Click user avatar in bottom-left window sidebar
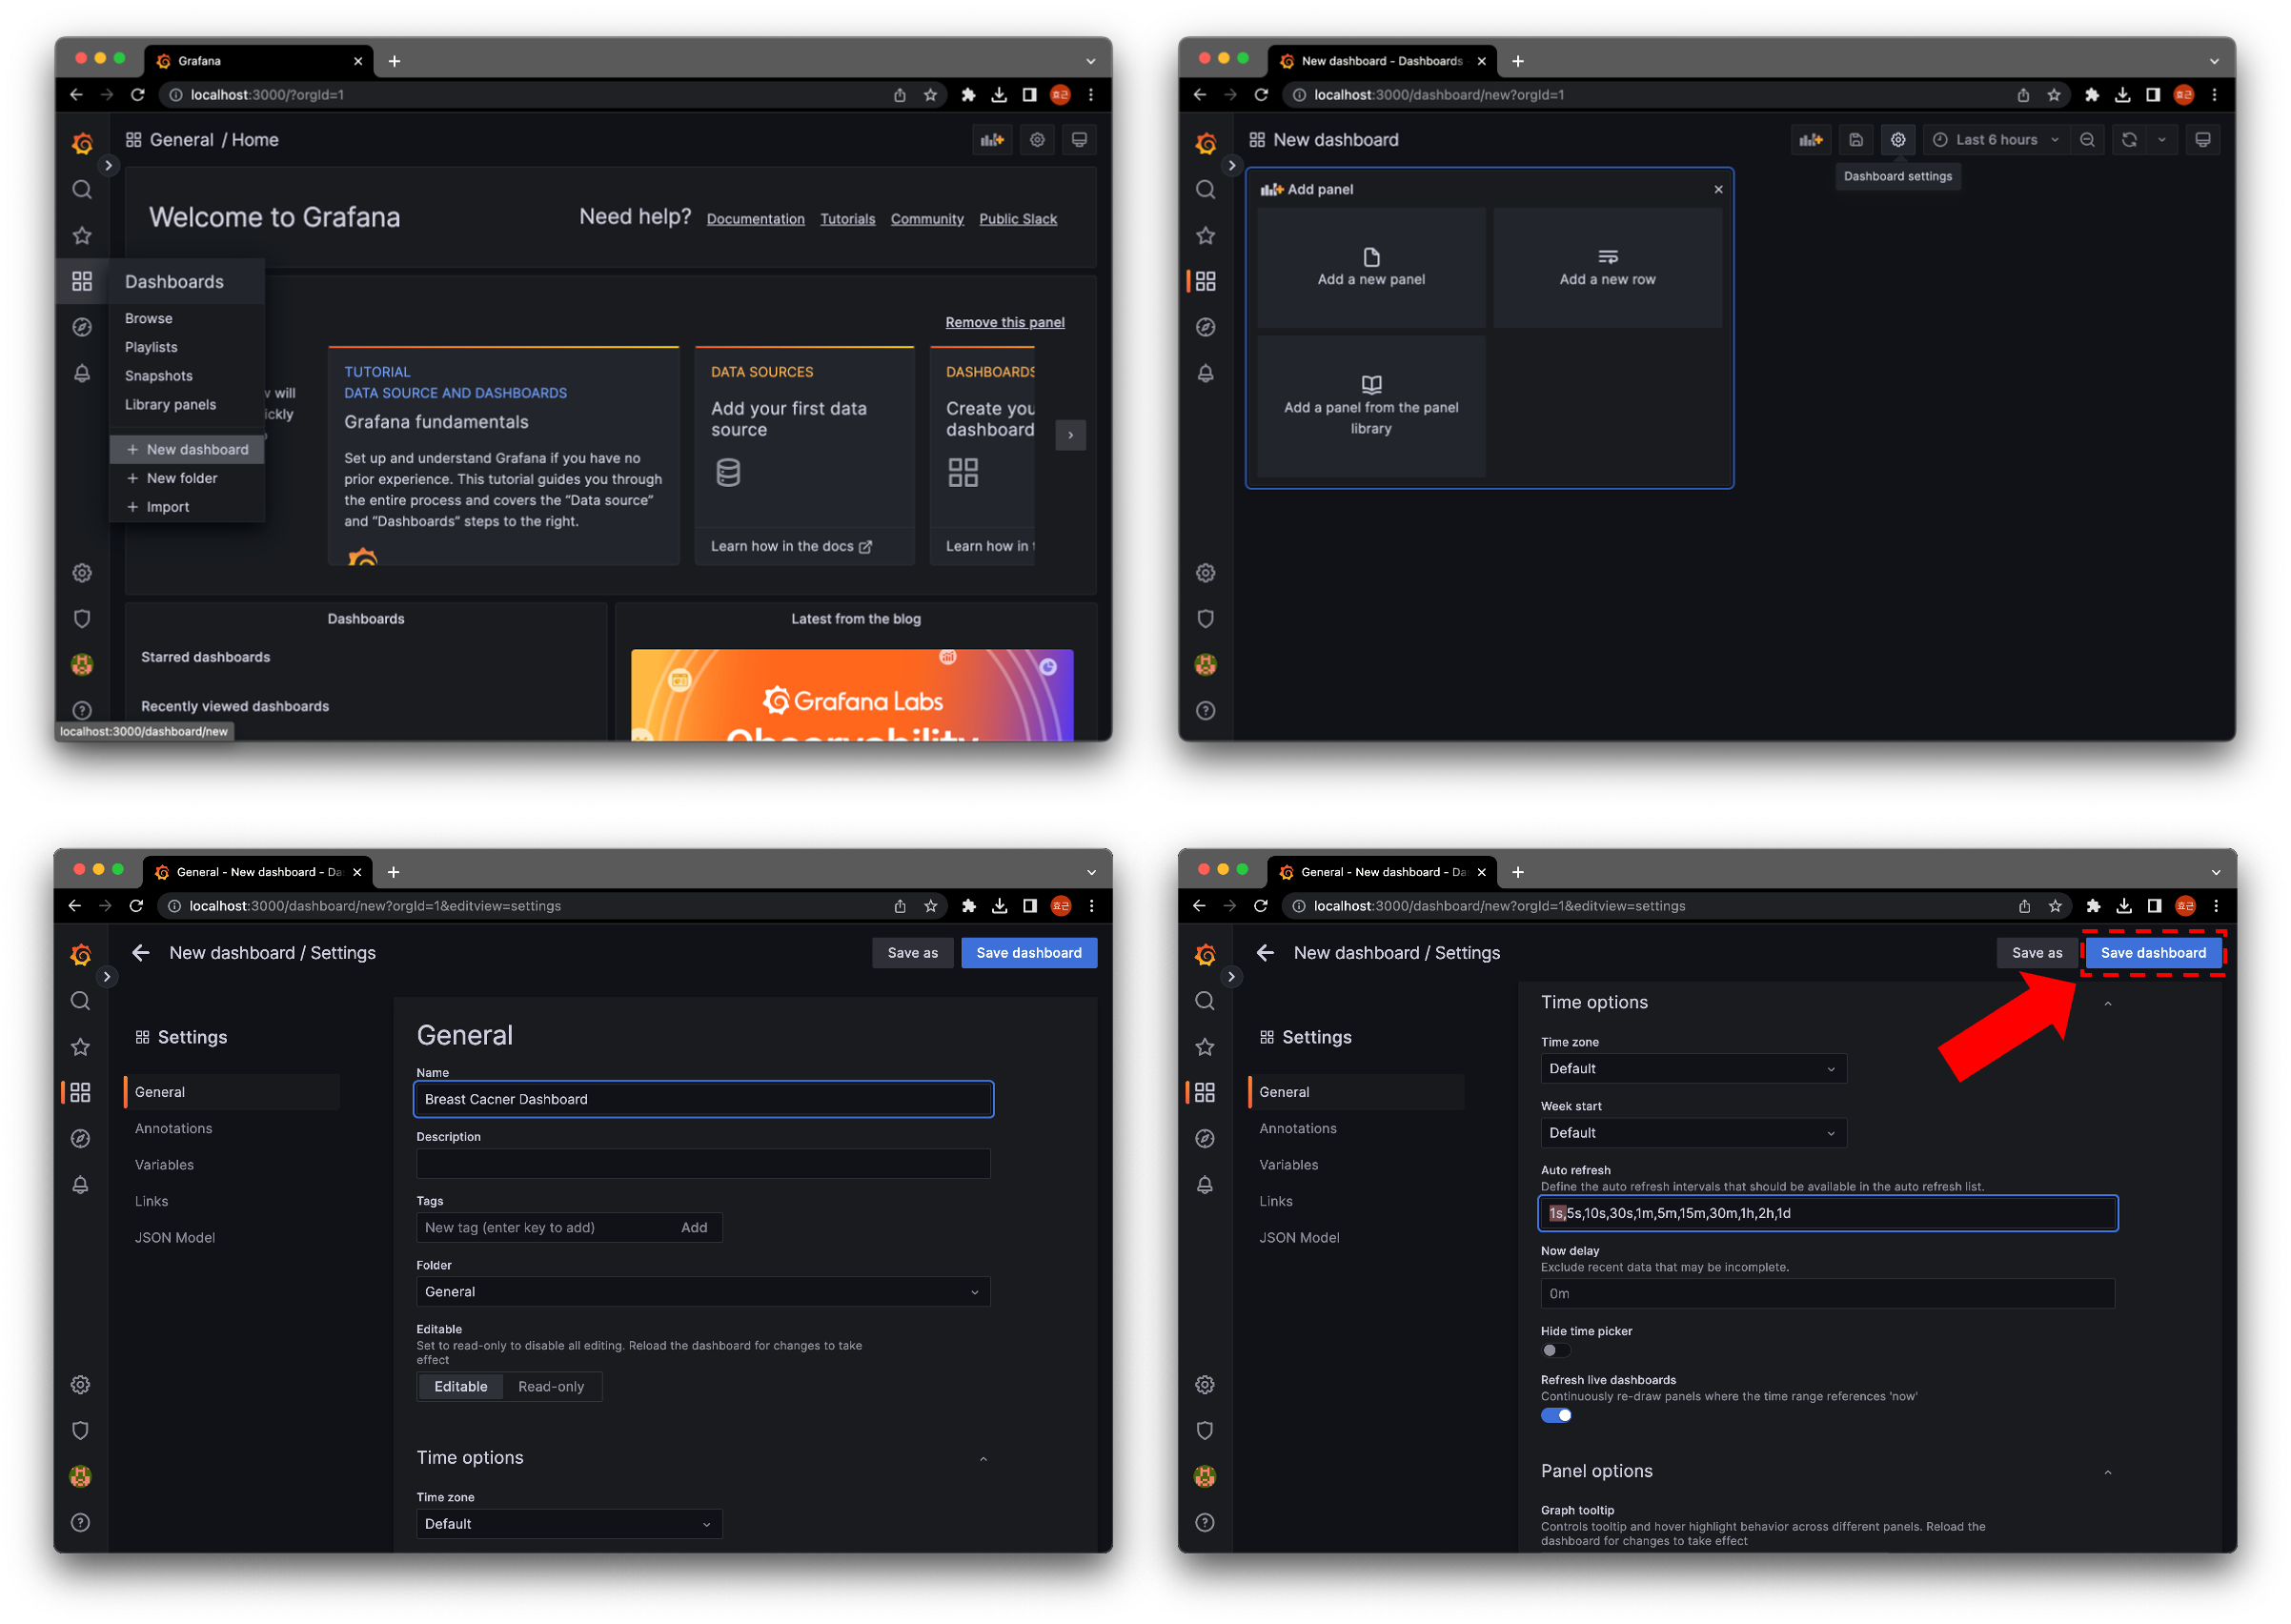 (x=81, y=1476)
